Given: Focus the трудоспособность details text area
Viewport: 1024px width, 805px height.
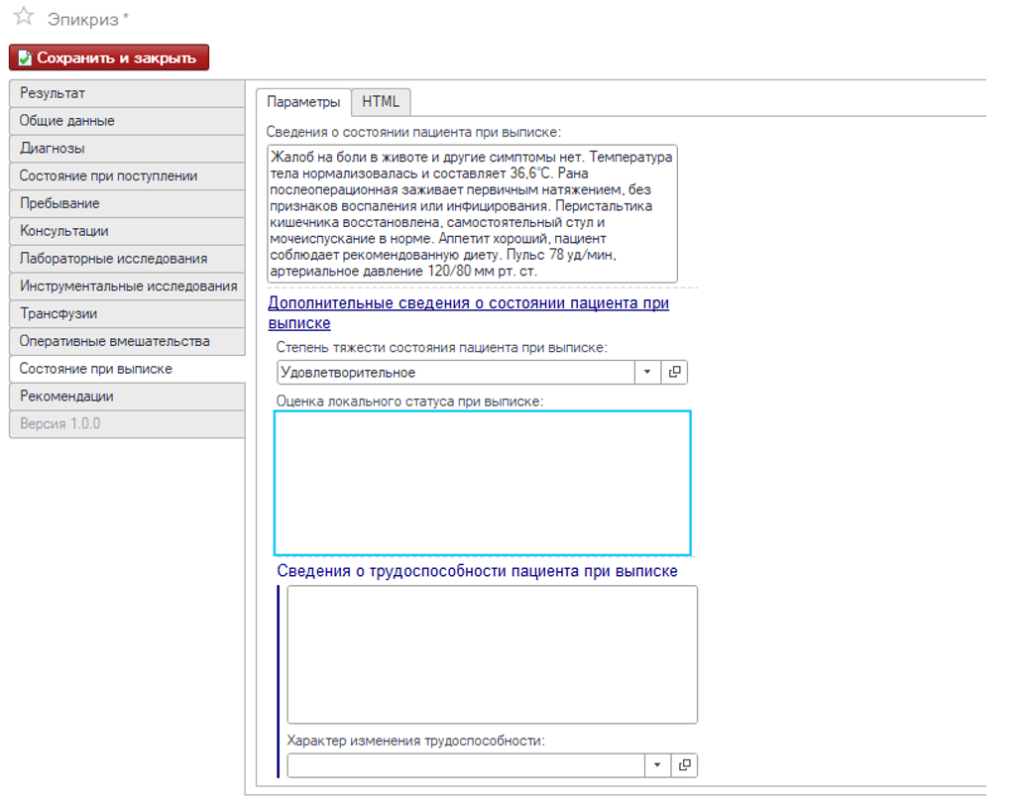Looking at the screenshot, I should click(x=492, y=654).
